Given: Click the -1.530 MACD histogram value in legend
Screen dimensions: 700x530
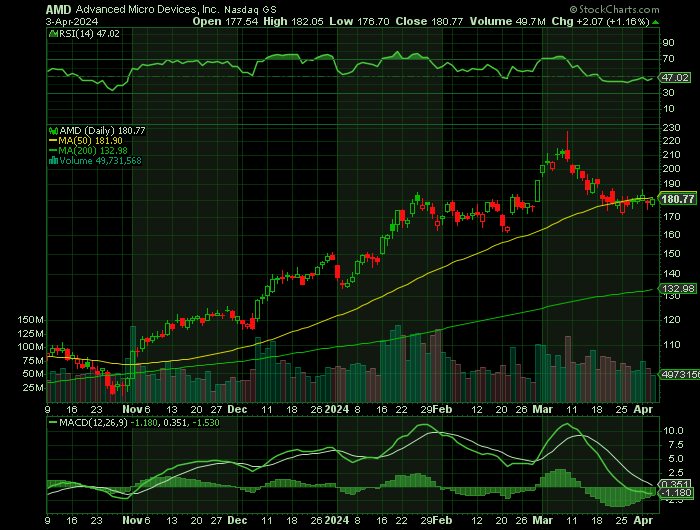Looking at the screenshot, I should tap(205, 422).
